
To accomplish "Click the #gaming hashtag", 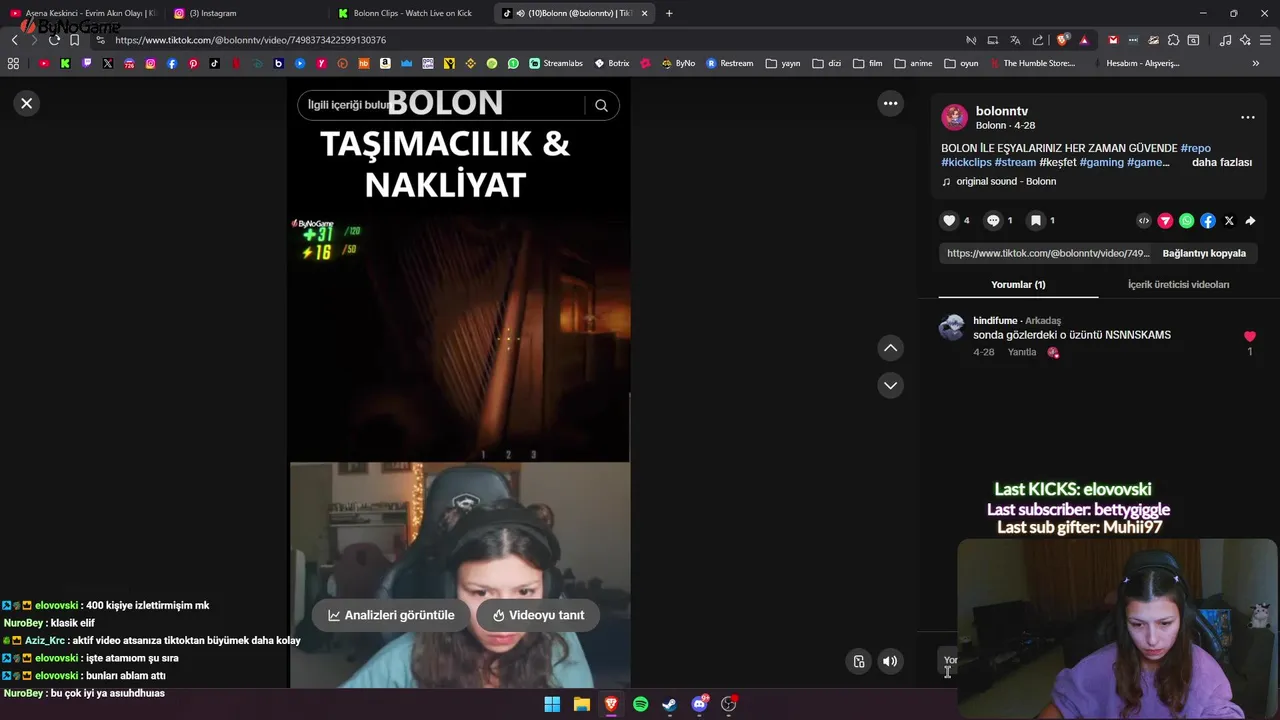I will pos(1101,162).
